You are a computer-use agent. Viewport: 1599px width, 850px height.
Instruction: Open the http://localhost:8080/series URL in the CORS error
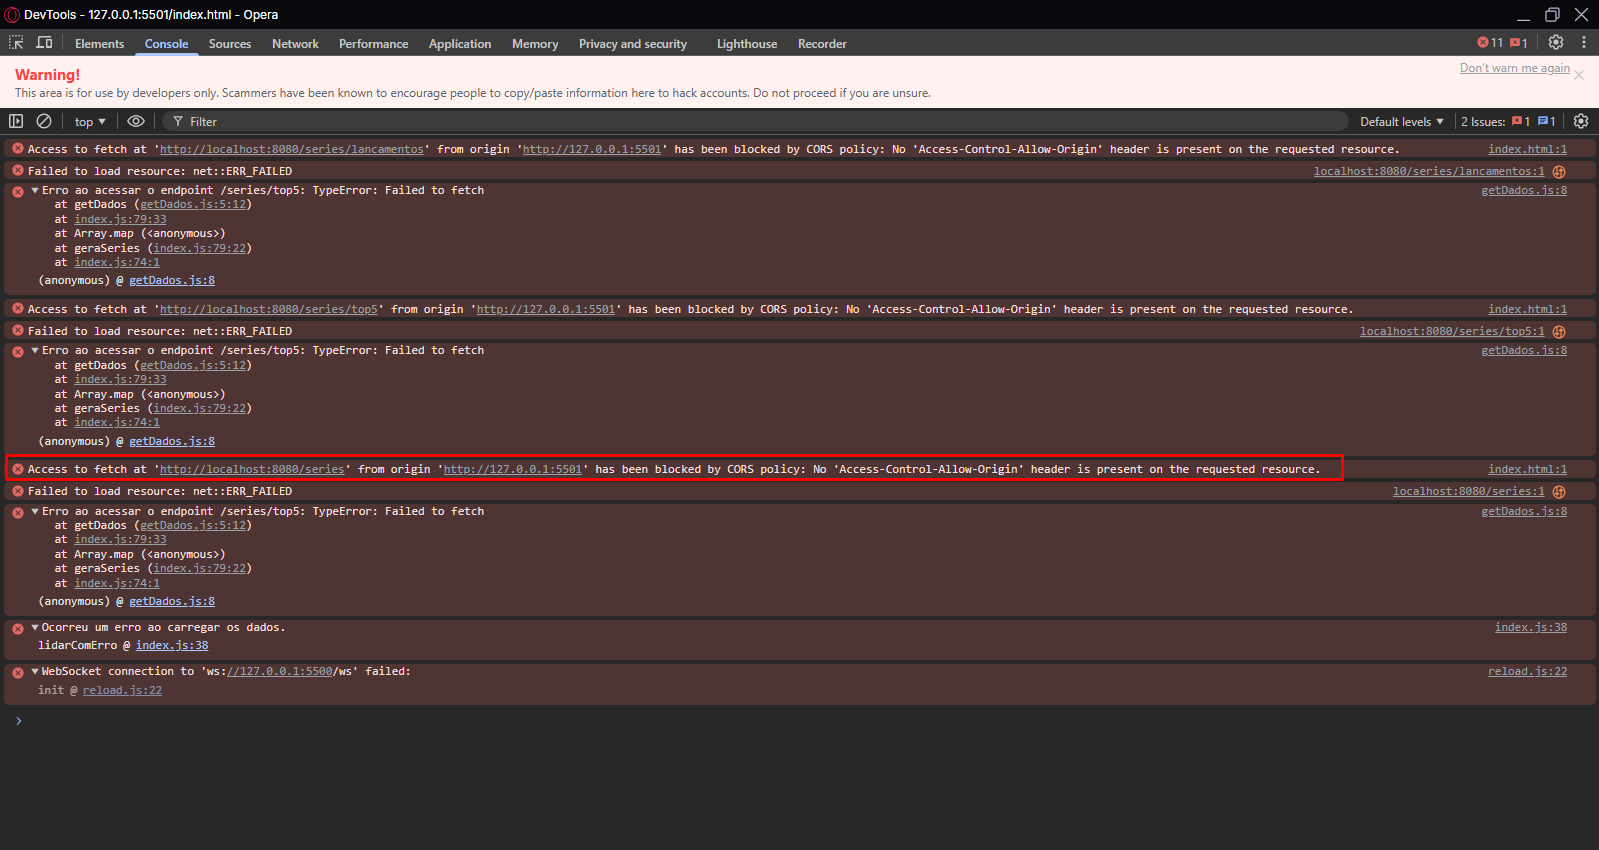click(252, 469)
